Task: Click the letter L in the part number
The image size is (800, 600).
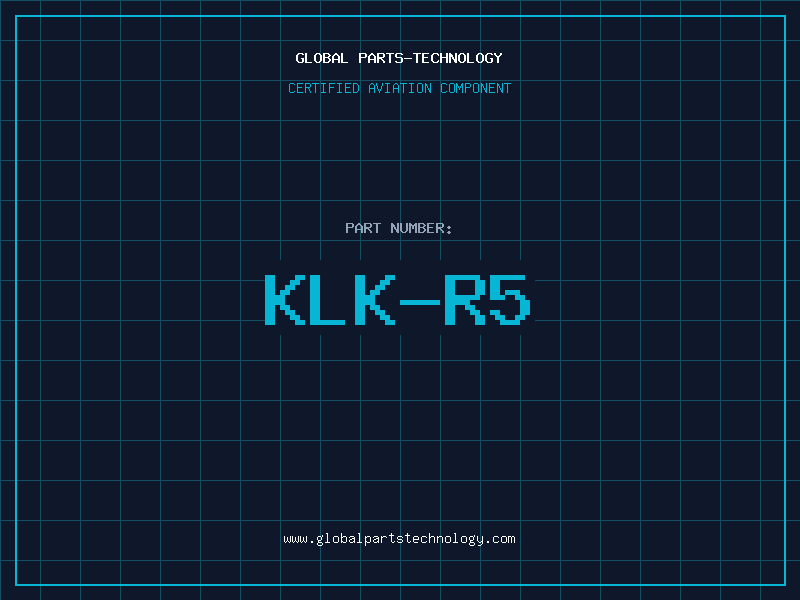Action: pyautogui.click(x=329, y=299)
